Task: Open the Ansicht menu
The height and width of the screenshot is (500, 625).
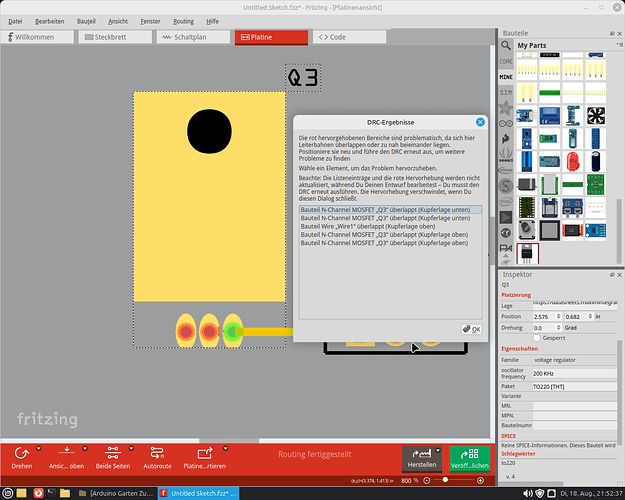Action: pyautogui.click(x=118, y=21)
